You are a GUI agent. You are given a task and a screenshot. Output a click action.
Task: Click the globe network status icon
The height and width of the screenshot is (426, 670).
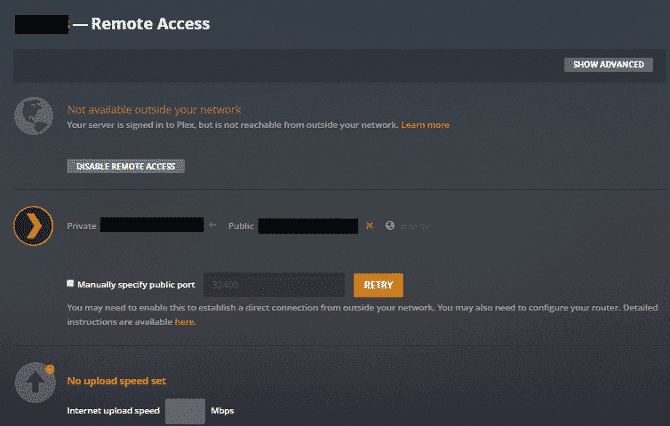coord(33,116)
